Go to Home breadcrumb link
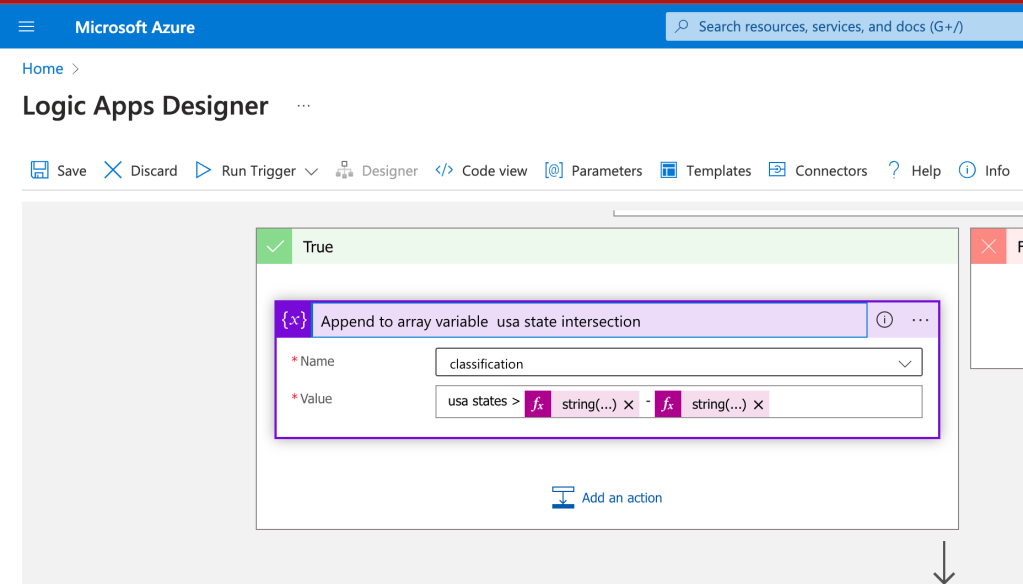This screenshot has width=1023, height=584. click(42, 69)
